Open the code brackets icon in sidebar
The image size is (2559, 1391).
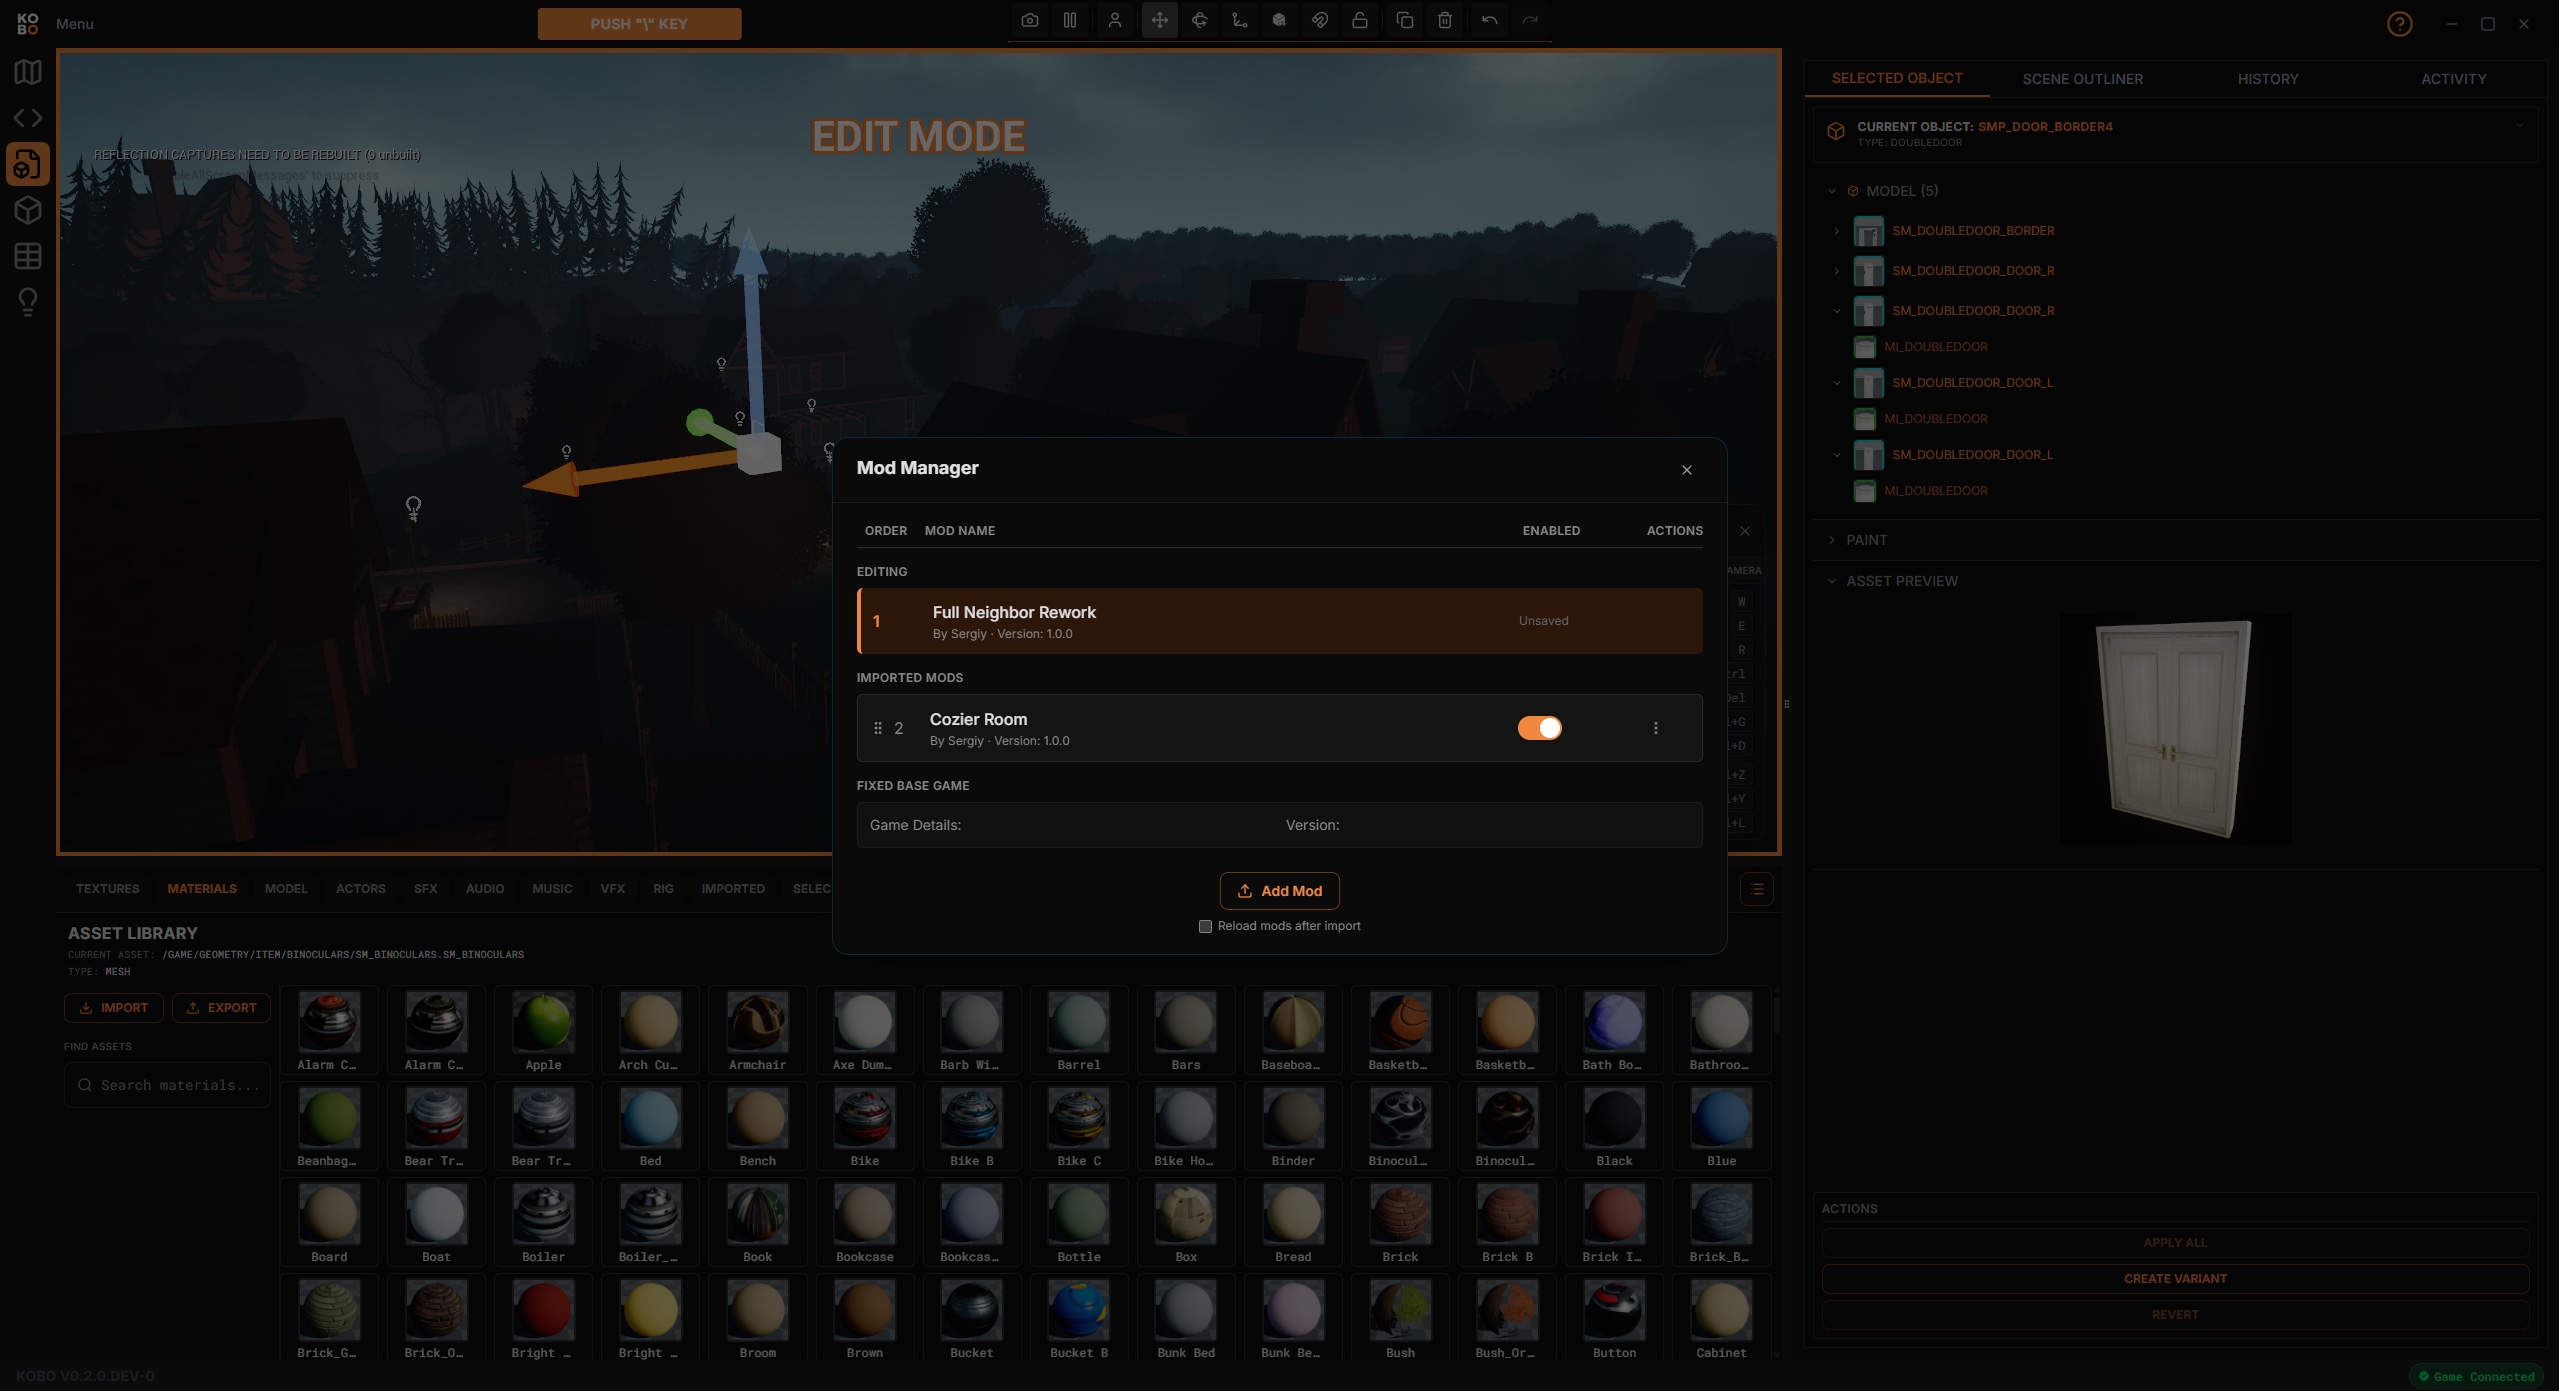[x=28, y=118]
